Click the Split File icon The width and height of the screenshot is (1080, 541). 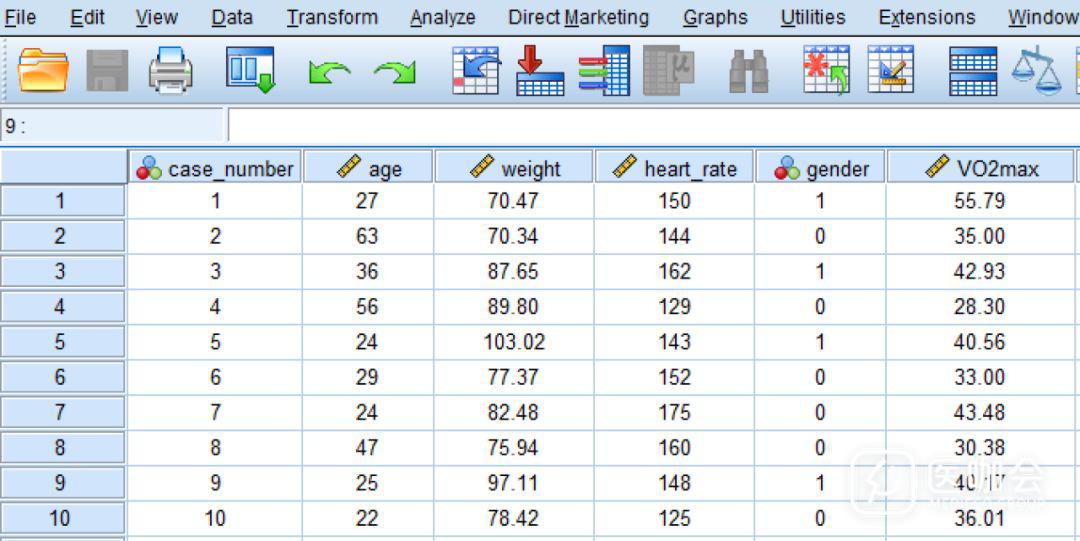pyautogui.click(x=972, y=71)
